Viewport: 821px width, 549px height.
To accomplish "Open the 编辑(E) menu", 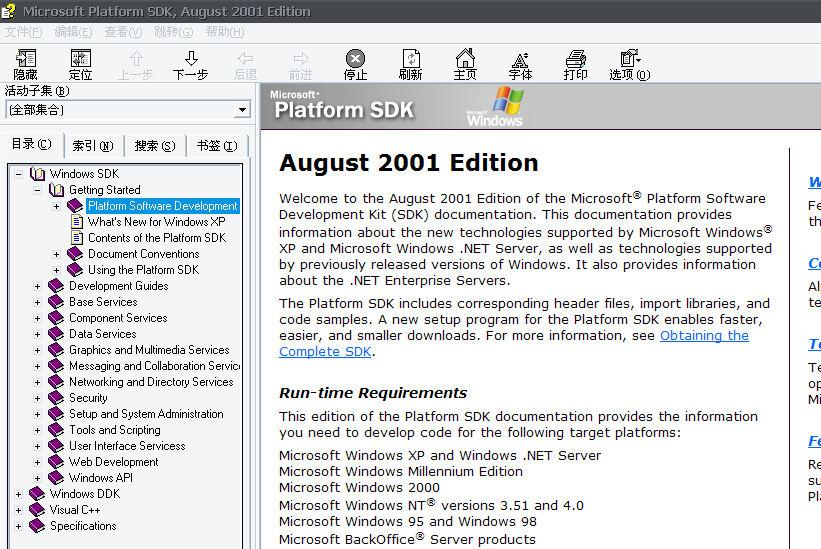I will (73, 32).
